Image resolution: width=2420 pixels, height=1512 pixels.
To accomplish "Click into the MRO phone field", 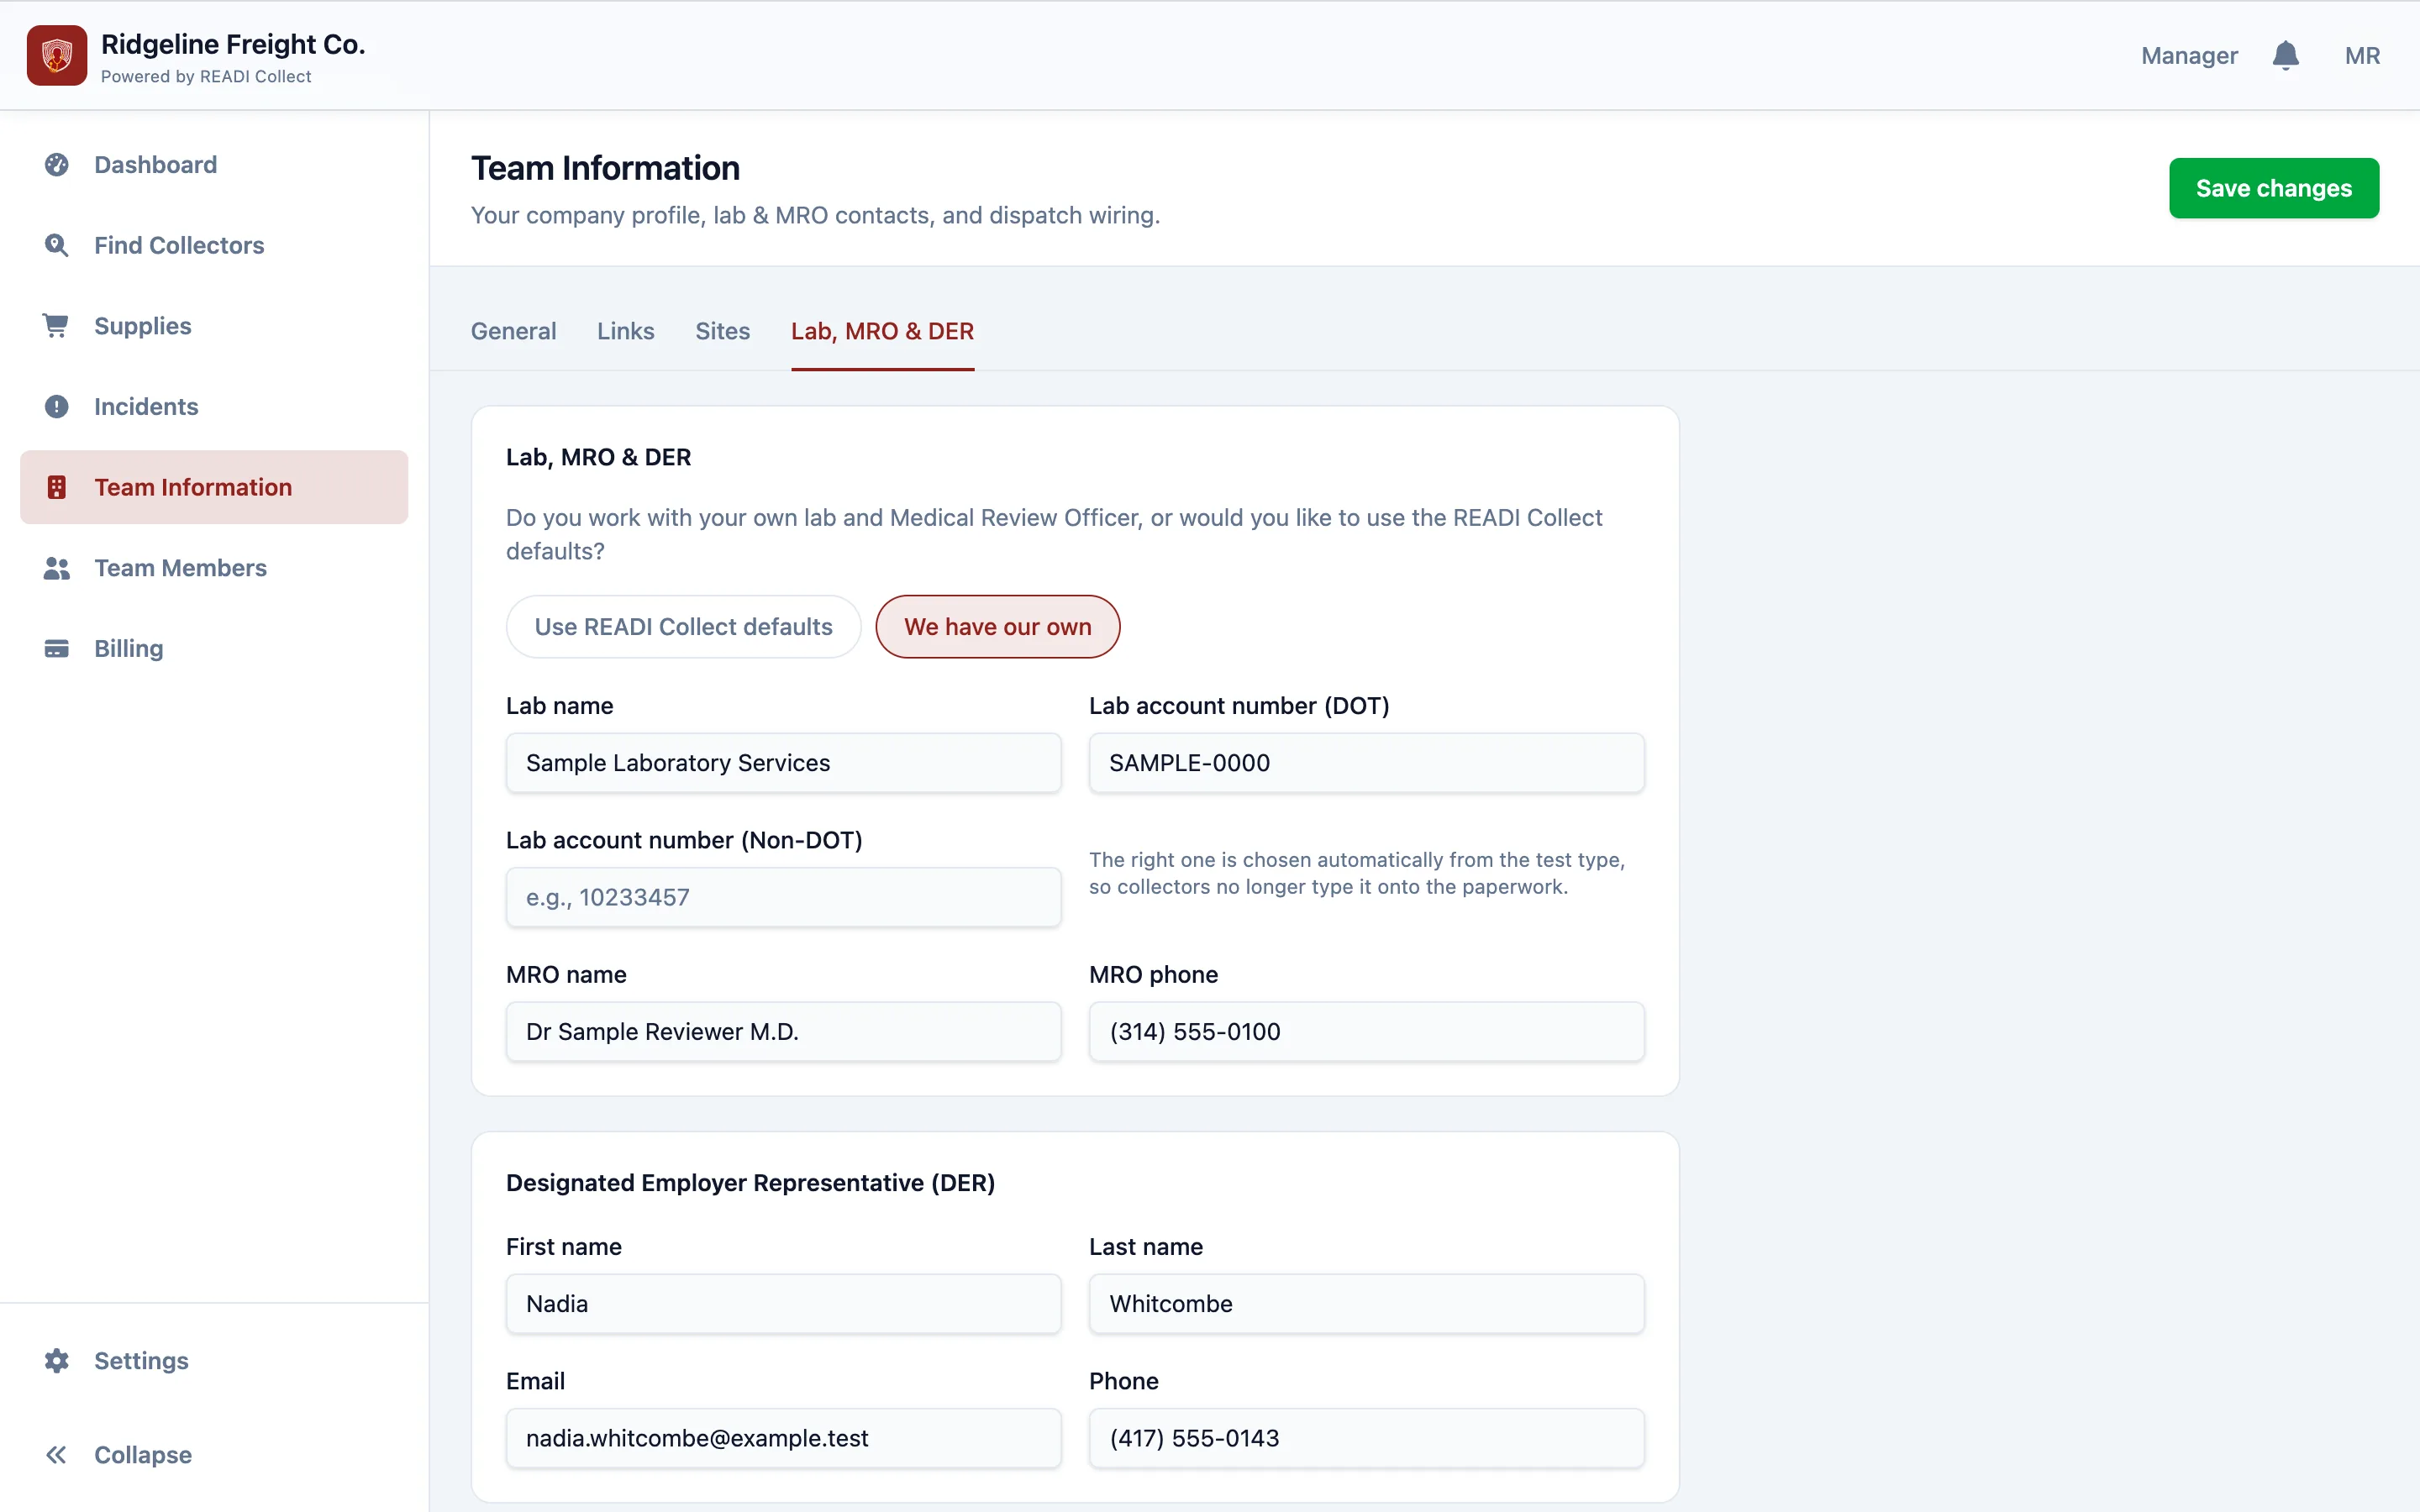I will tap(1366, 1032).
